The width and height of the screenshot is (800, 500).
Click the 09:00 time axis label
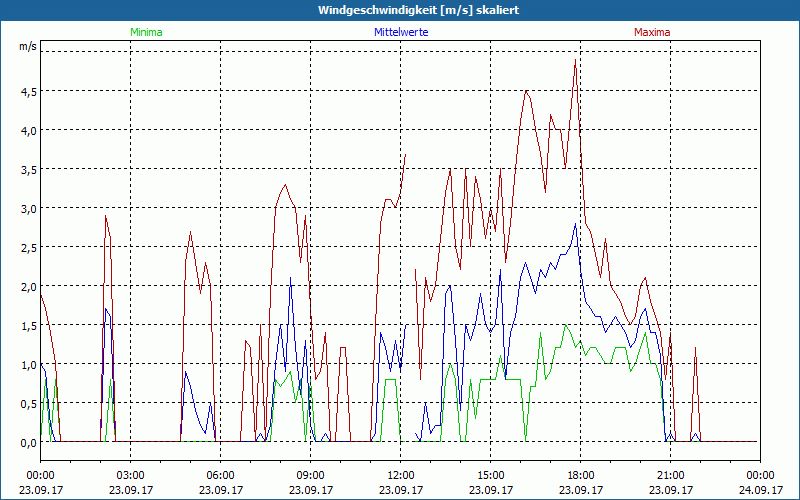click(x=310, y=476)
